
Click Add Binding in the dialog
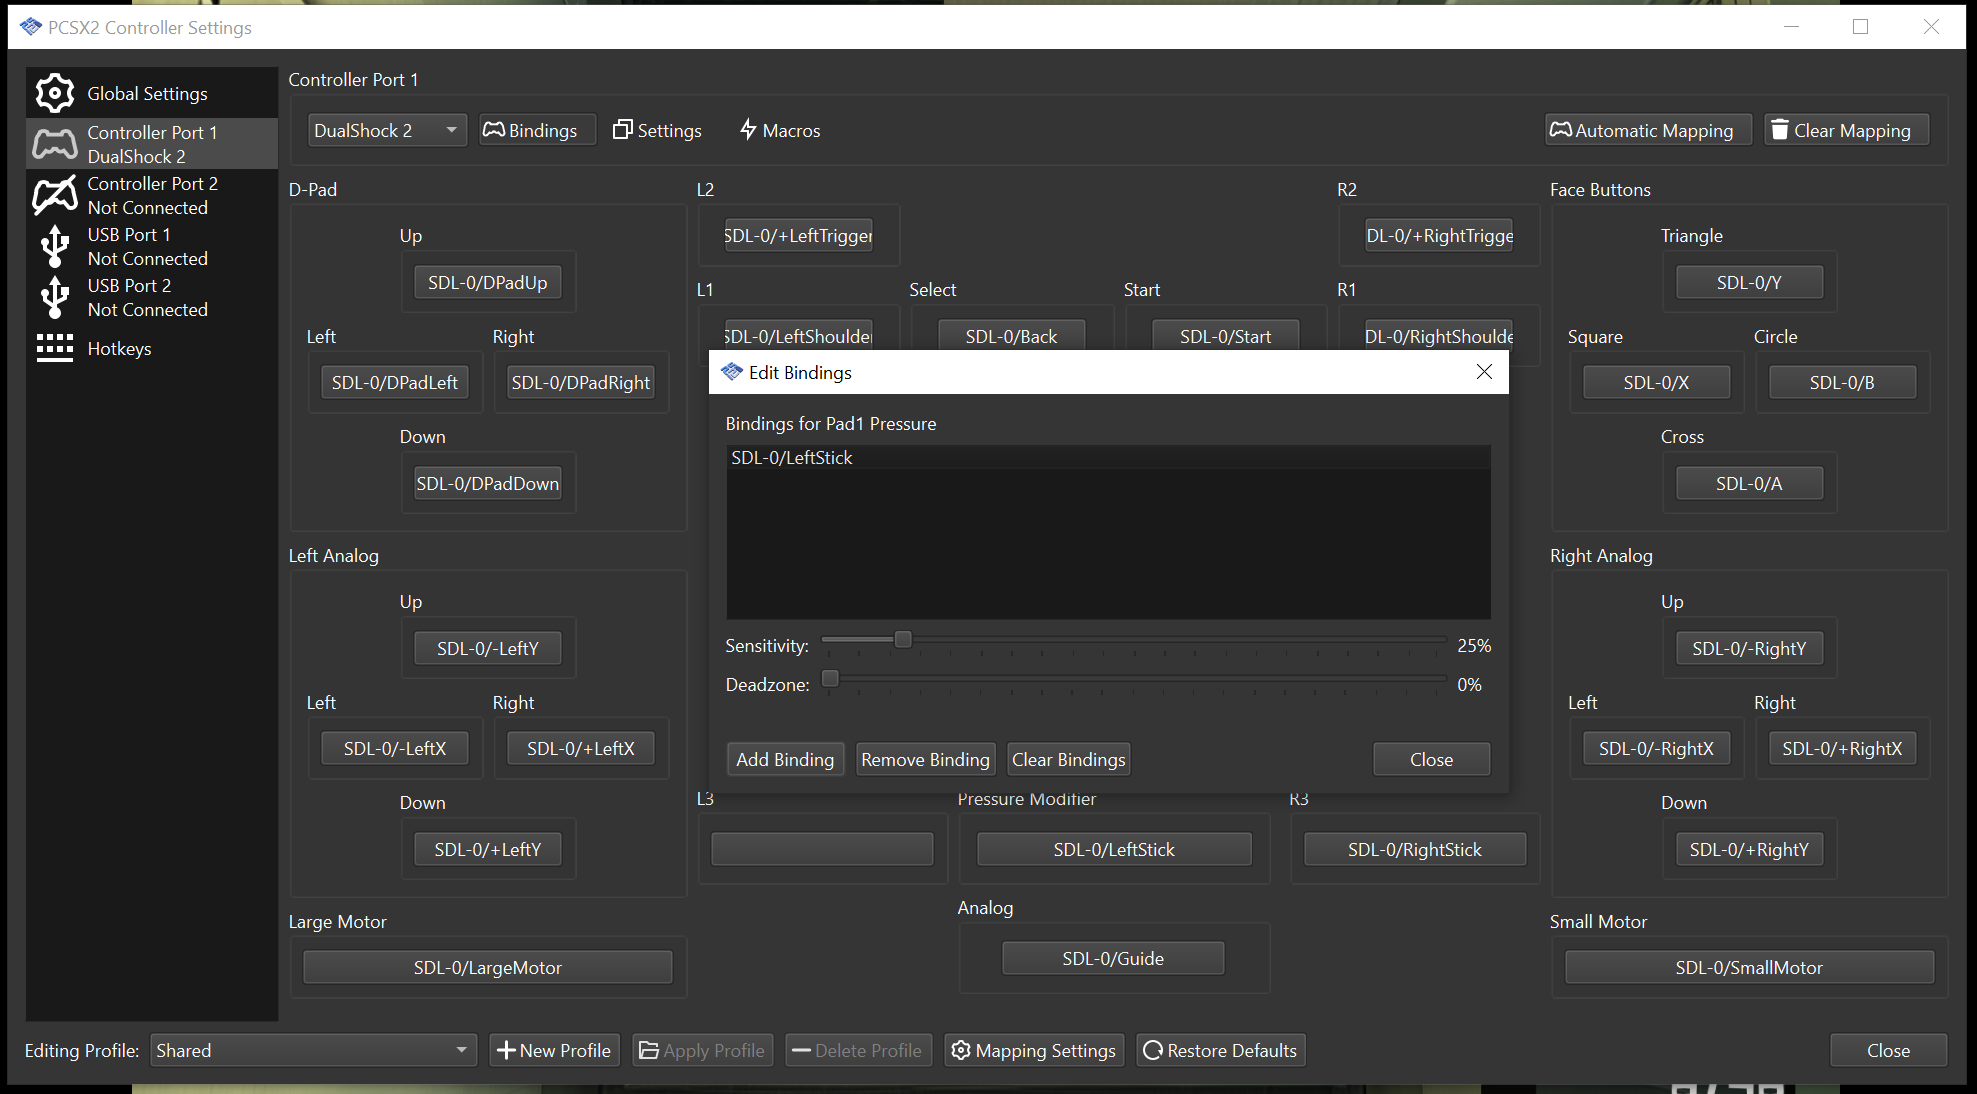click(785, 759)
